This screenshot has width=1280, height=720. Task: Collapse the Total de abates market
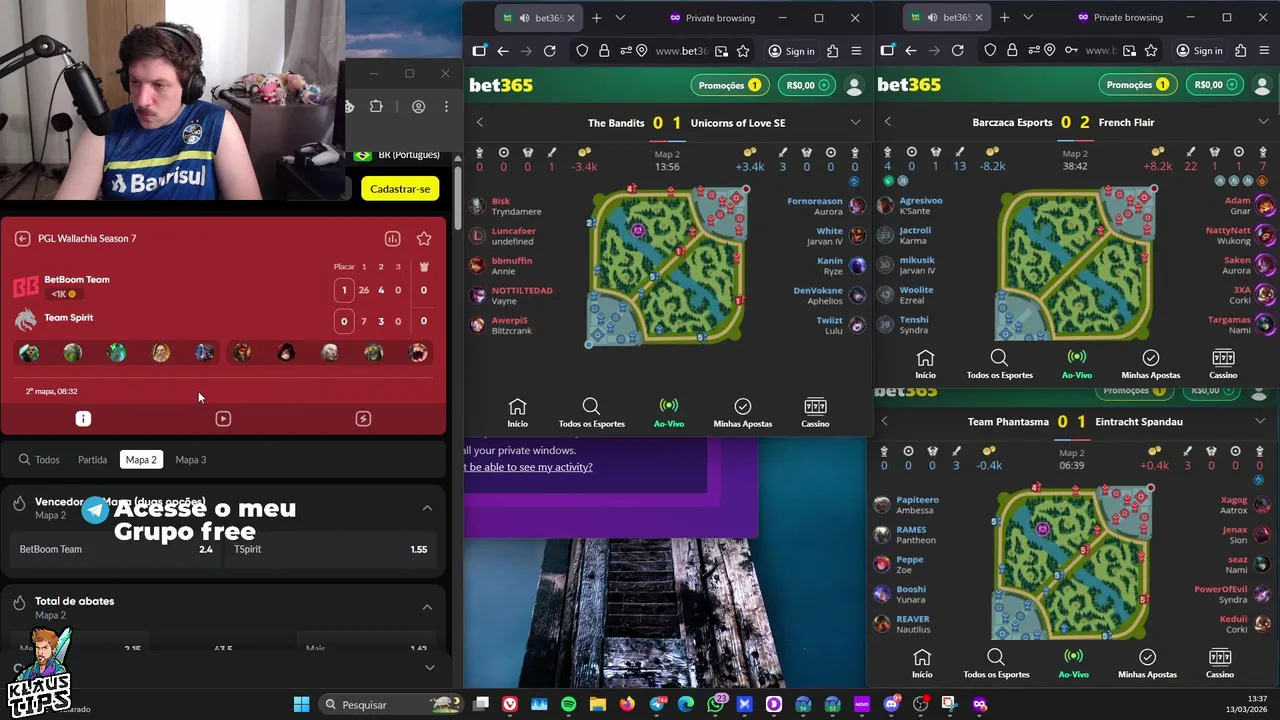(x=427, y=607)
